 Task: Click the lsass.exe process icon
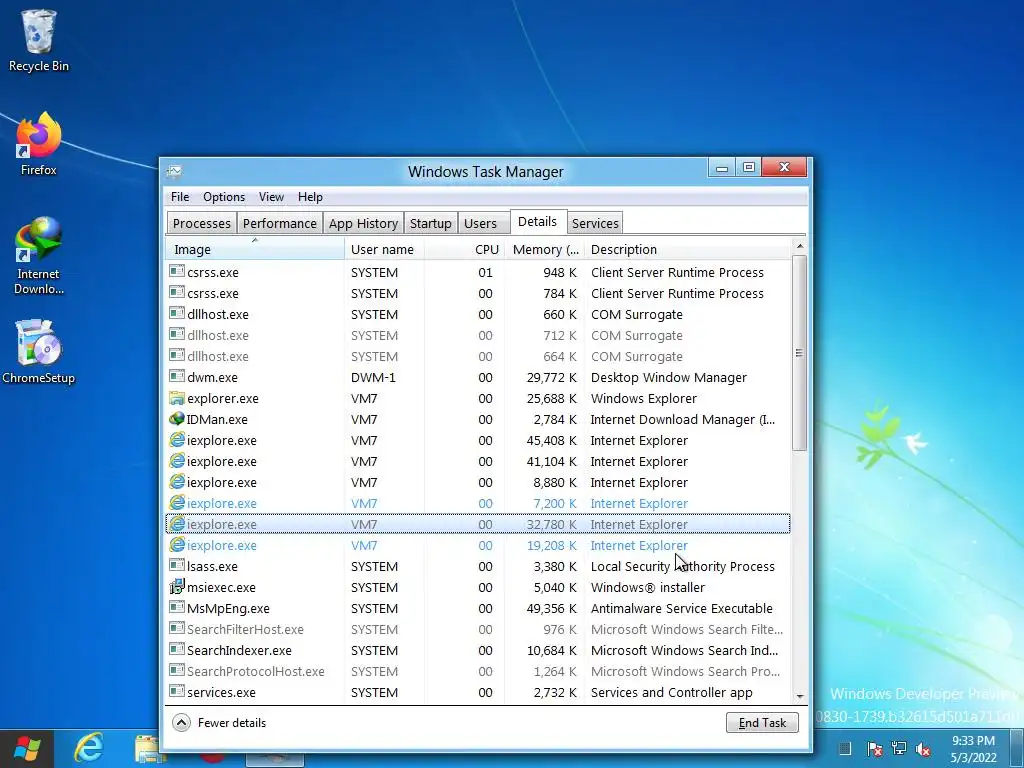[176, 565]
